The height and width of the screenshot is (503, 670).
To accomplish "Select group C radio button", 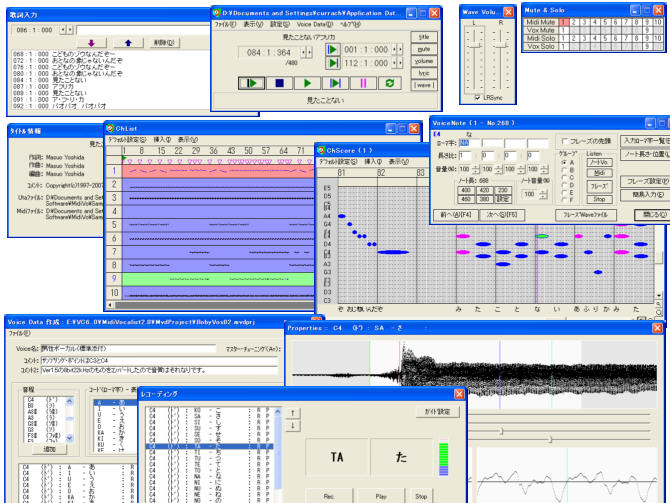I will coord(564,177).
